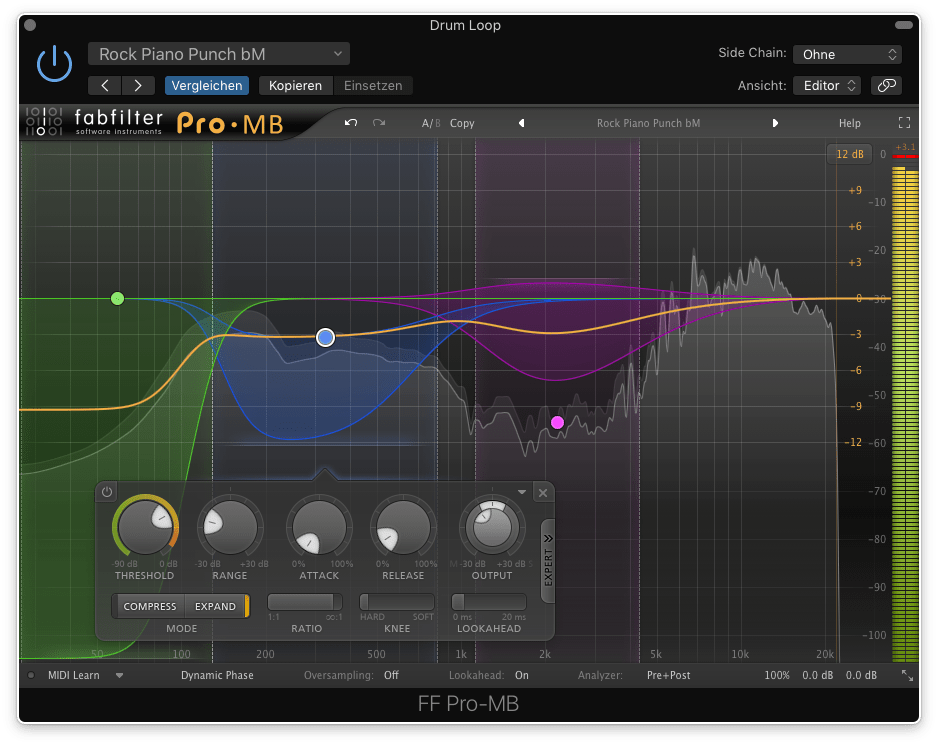Select COMPRESS mode
The image size is (938, 745).
click(150, 606)
